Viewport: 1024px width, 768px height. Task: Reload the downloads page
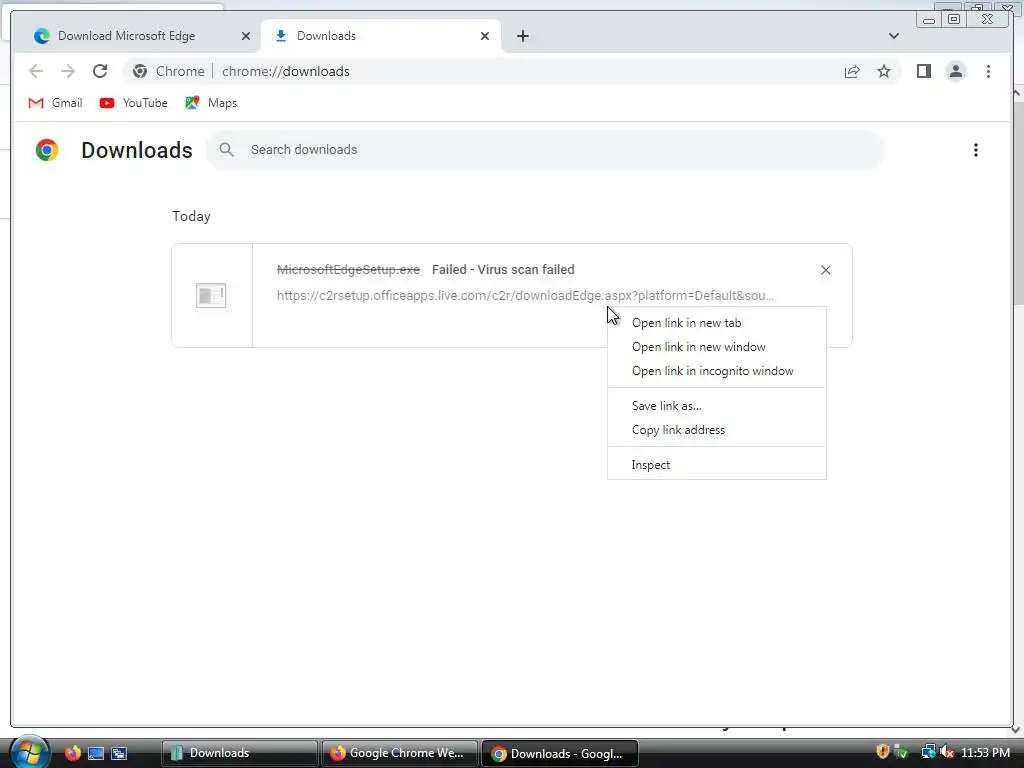click(100, 71)
